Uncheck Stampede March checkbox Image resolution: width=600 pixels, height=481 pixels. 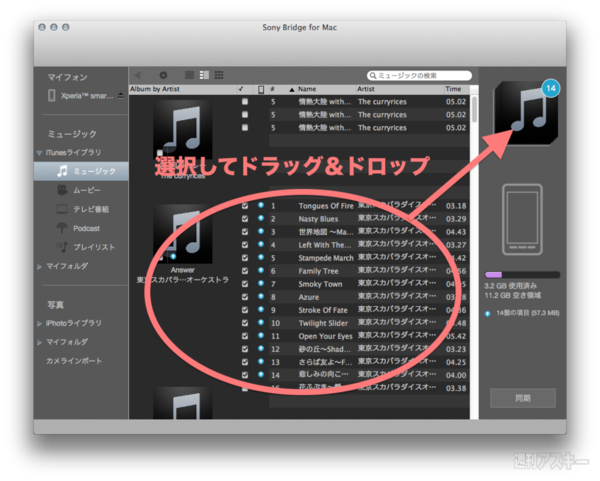pyautogui.click(x=245, y=258)
